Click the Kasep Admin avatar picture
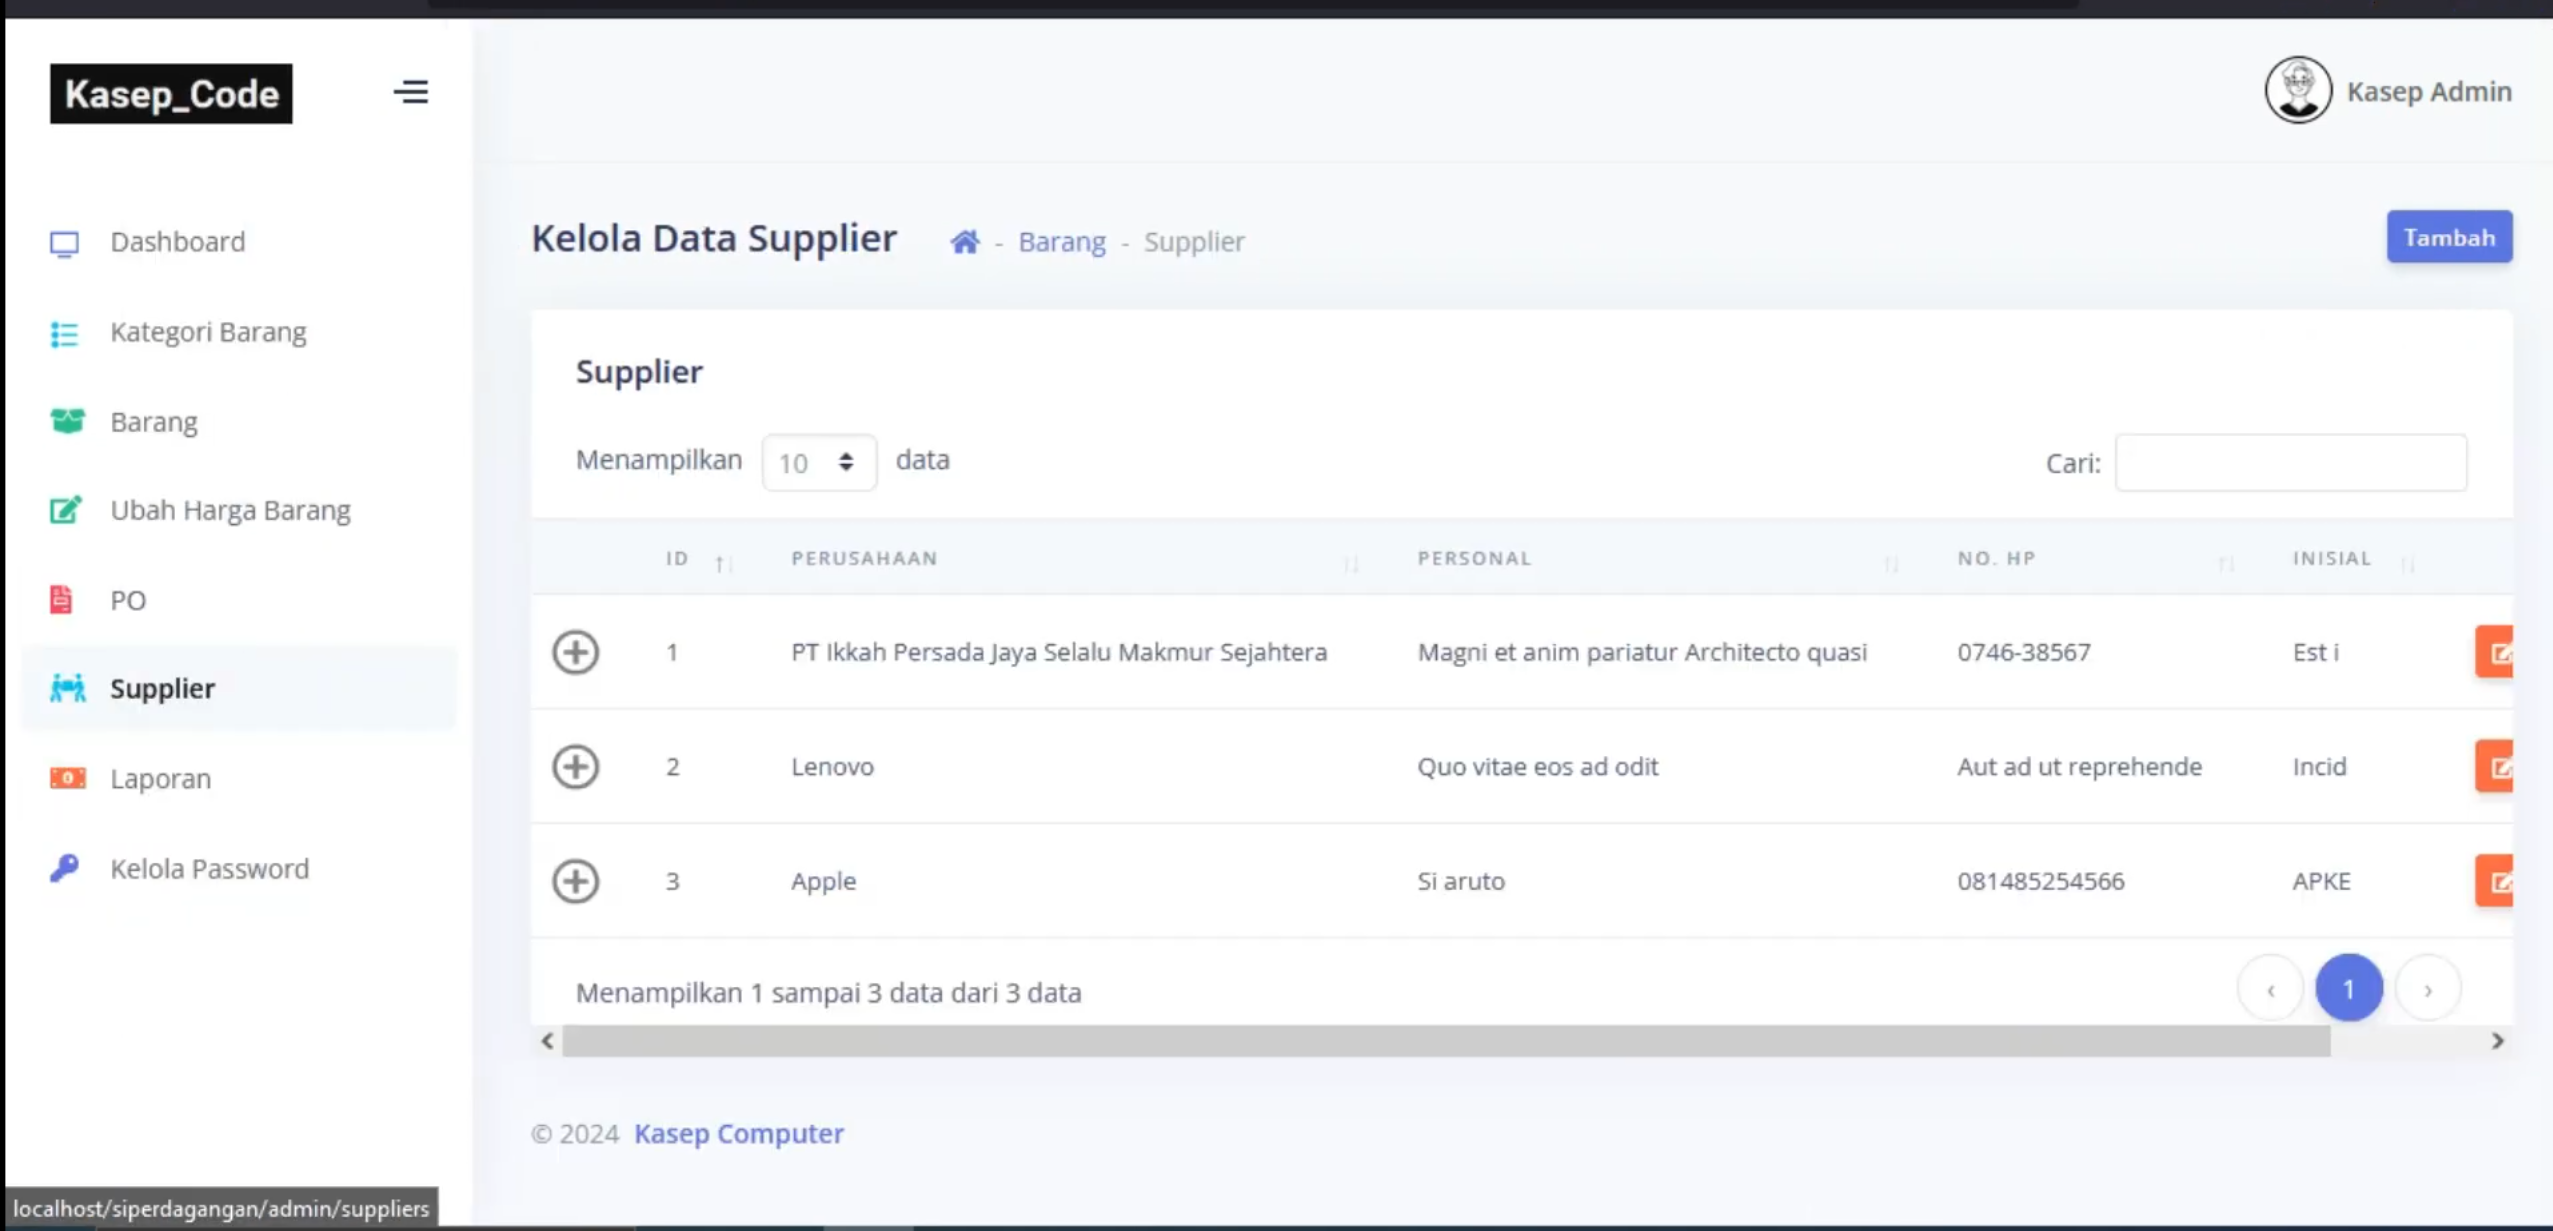 (2298, 90)
